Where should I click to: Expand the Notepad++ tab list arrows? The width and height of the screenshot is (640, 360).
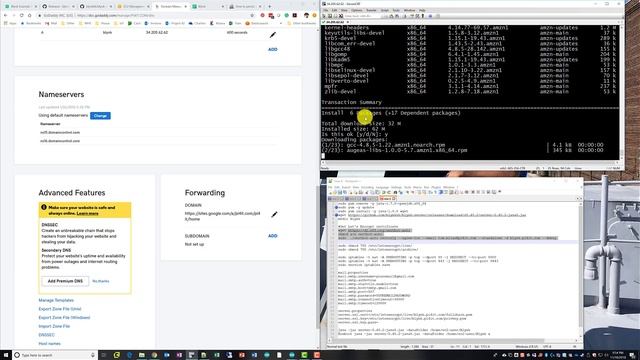pos(579,198)
